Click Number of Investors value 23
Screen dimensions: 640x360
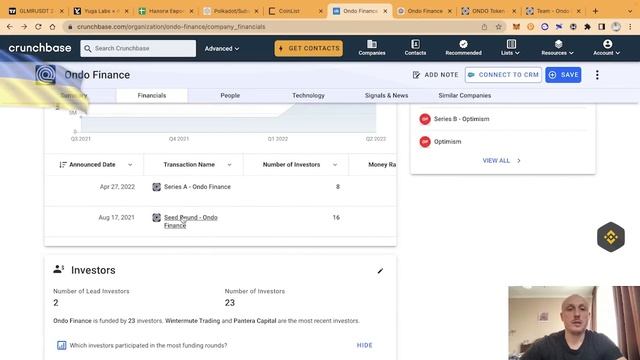[230, 303]
